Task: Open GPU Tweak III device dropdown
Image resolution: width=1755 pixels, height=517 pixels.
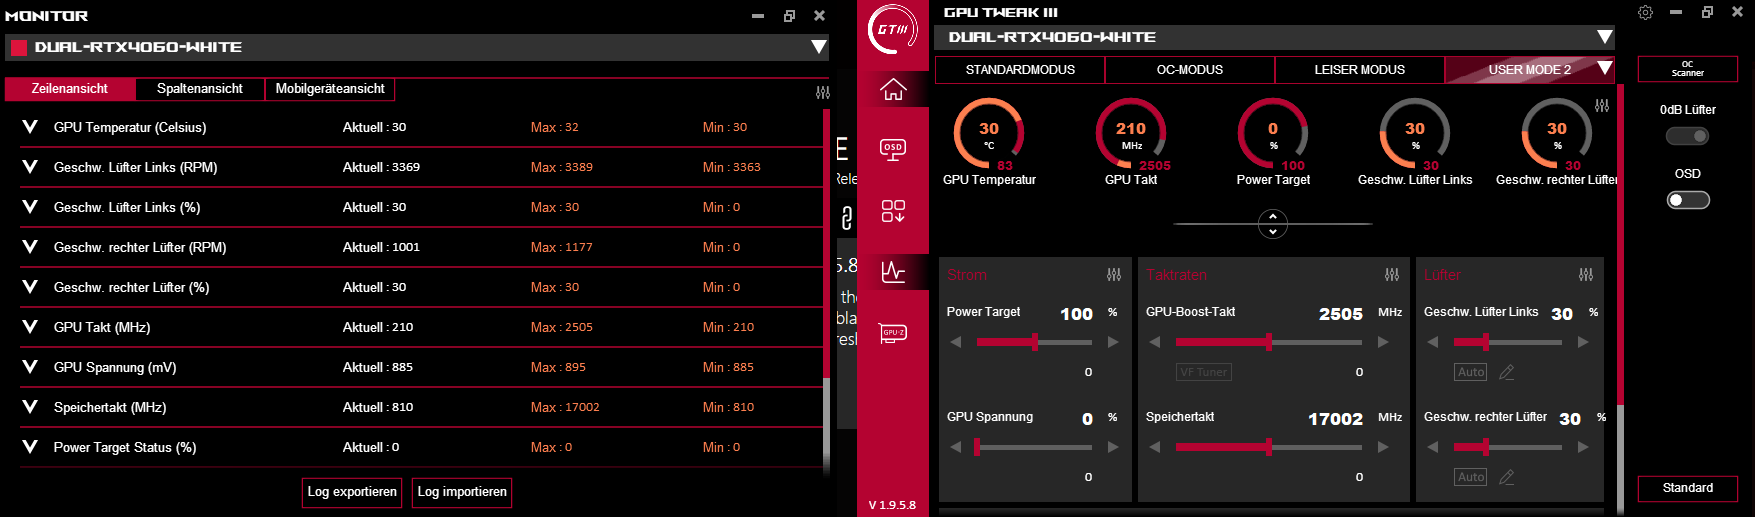Action: tap(1605, 37)
